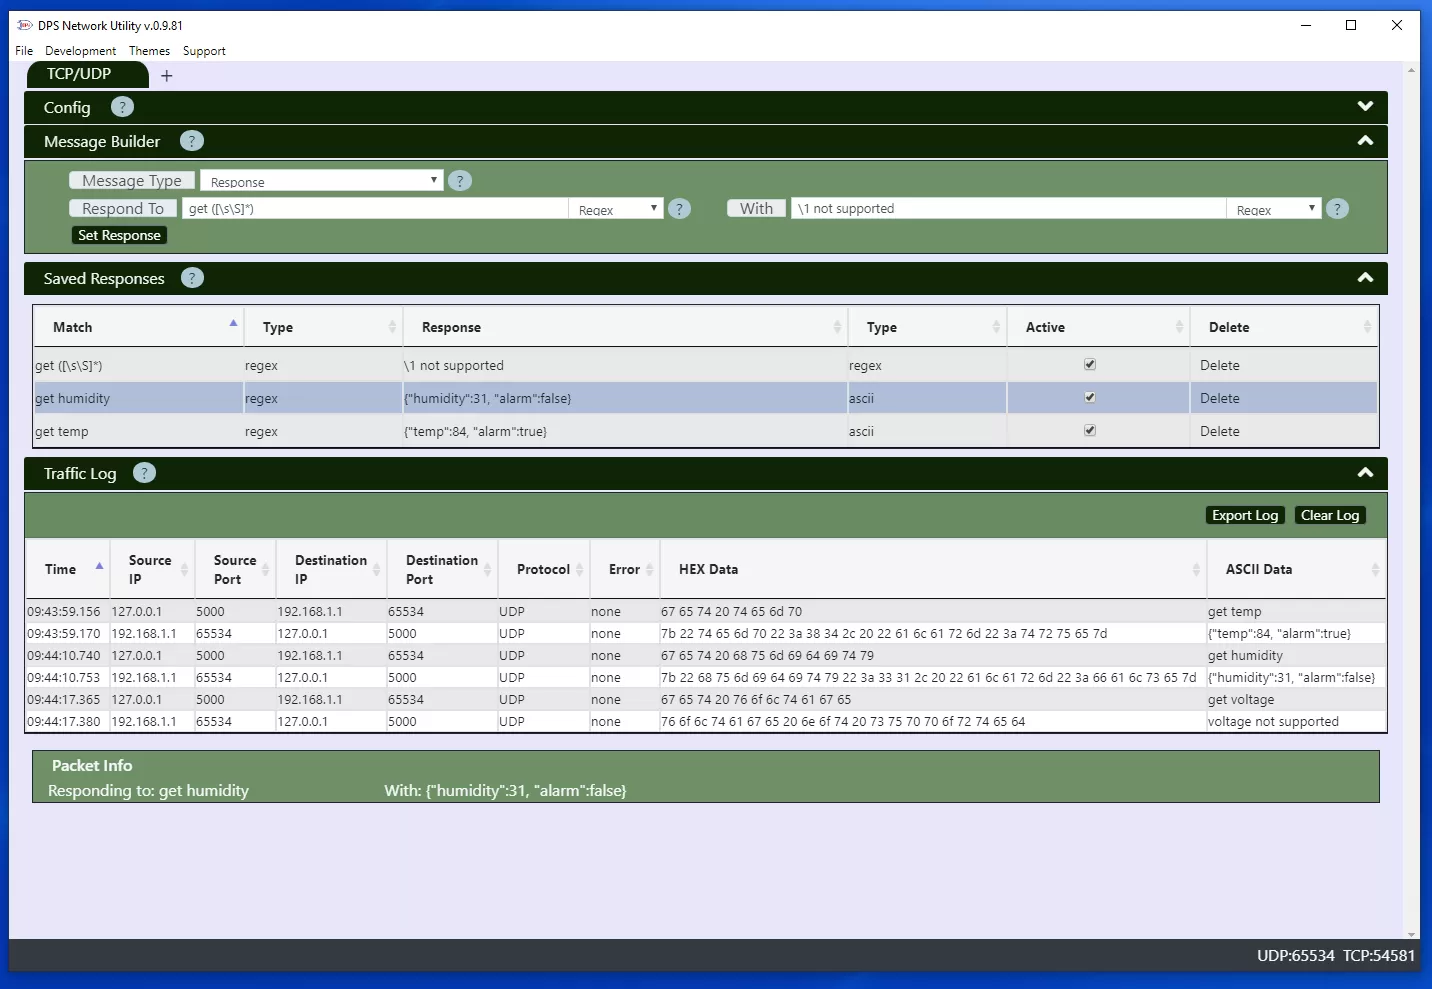Viewport: 1432px width, 989px height.
Task: Open help for Message Type field
Action: tap(460, 181)
